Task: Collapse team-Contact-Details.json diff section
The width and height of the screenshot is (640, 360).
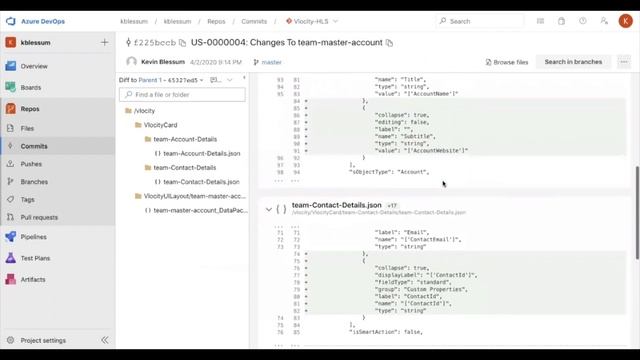Action: pyautogui.click(x=269, y=209)
